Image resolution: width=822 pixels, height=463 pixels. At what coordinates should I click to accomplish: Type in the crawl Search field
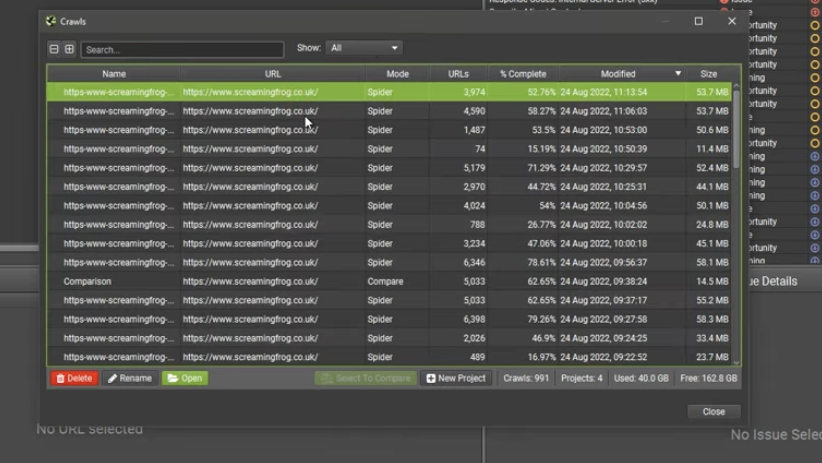pos(182,49)
